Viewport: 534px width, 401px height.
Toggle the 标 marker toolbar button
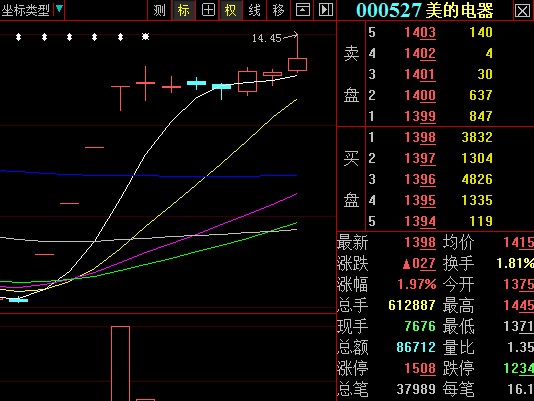tap(183, 10)
